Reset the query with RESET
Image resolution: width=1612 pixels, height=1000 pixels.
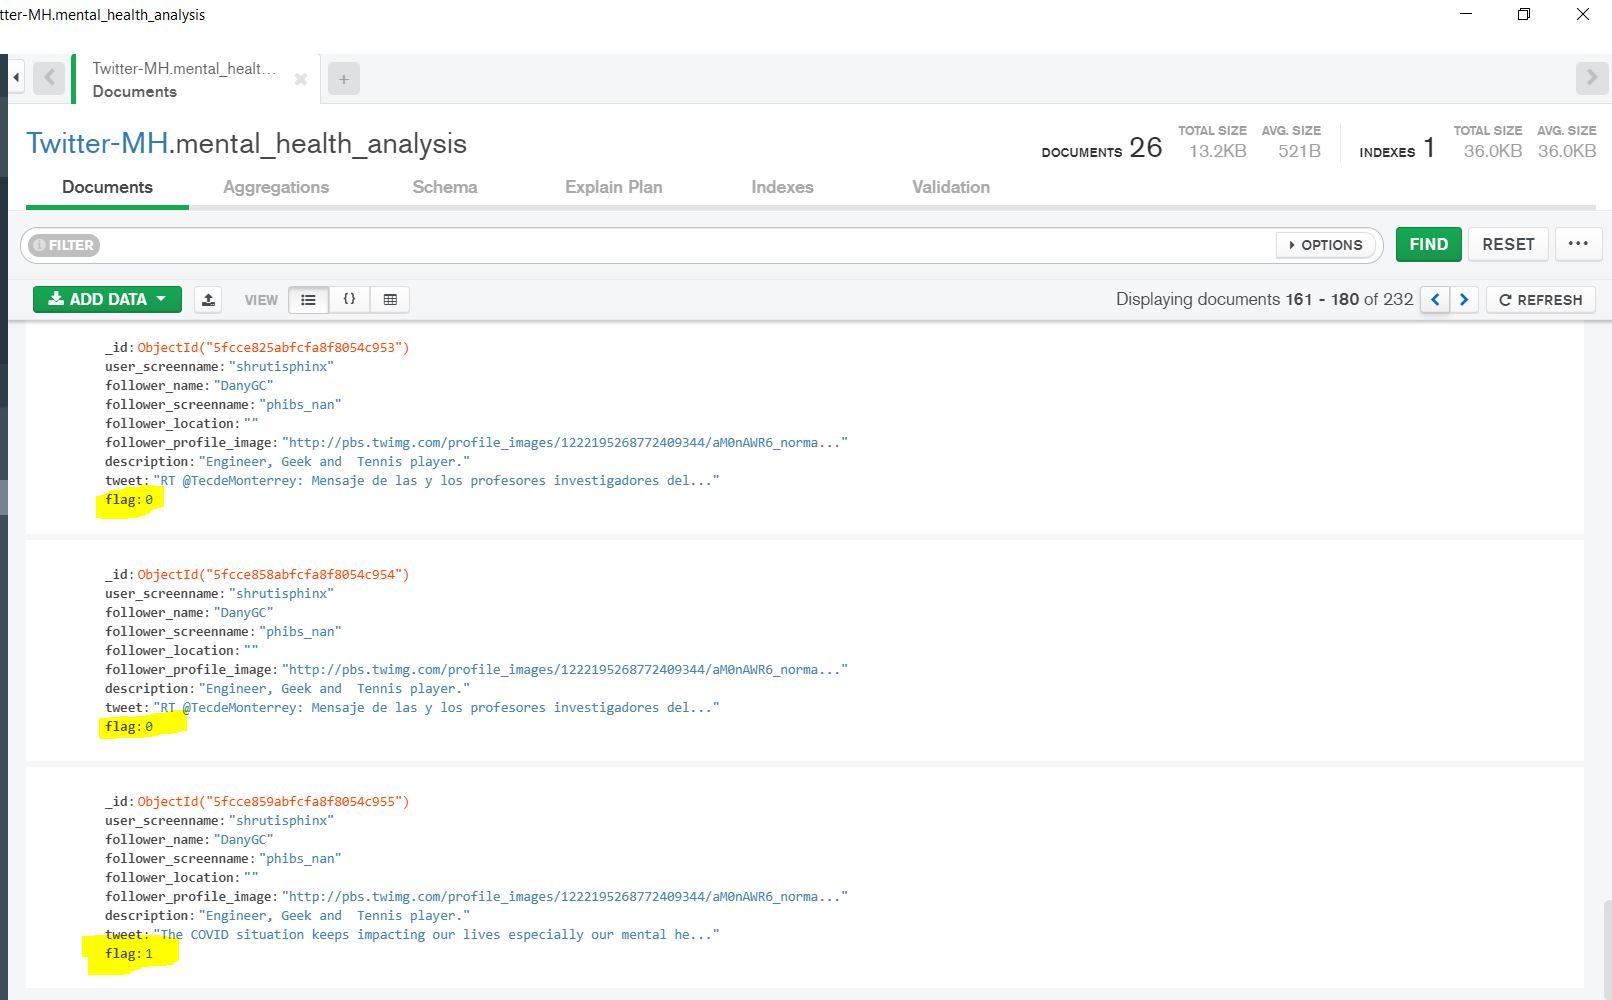[x=1508, y=244]
